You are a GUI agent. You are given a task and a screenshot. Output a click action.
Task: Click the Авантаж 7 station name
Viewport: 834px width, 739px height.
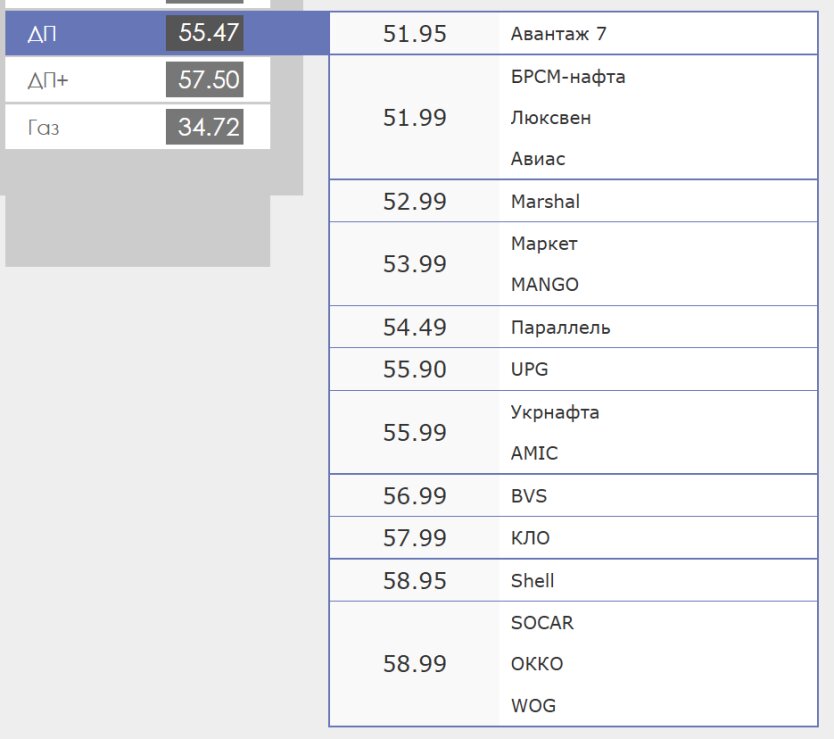[558, 34]
